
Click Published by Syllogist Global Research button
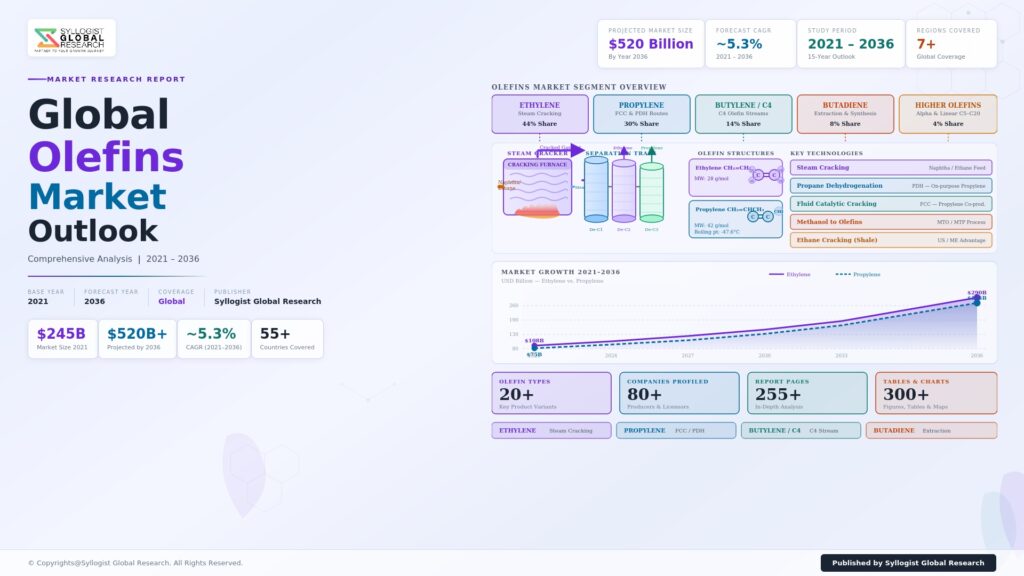click(x=908, y=563)
